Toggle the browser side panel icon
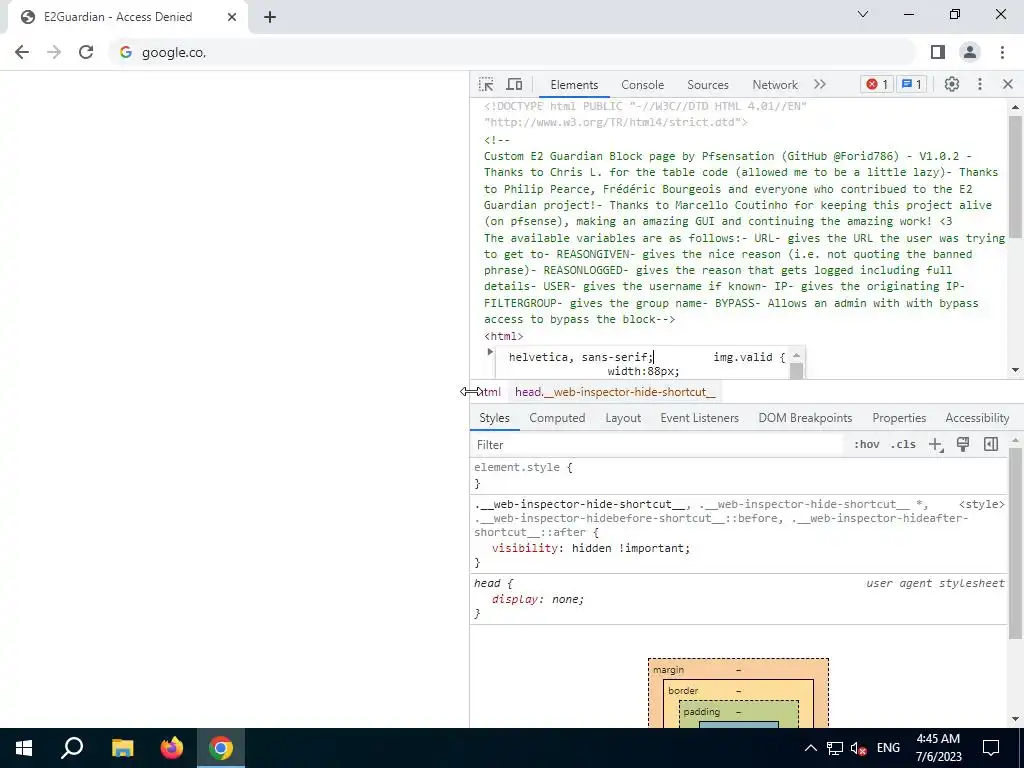This screenshot has width=1024, height=768. (938, 52)
